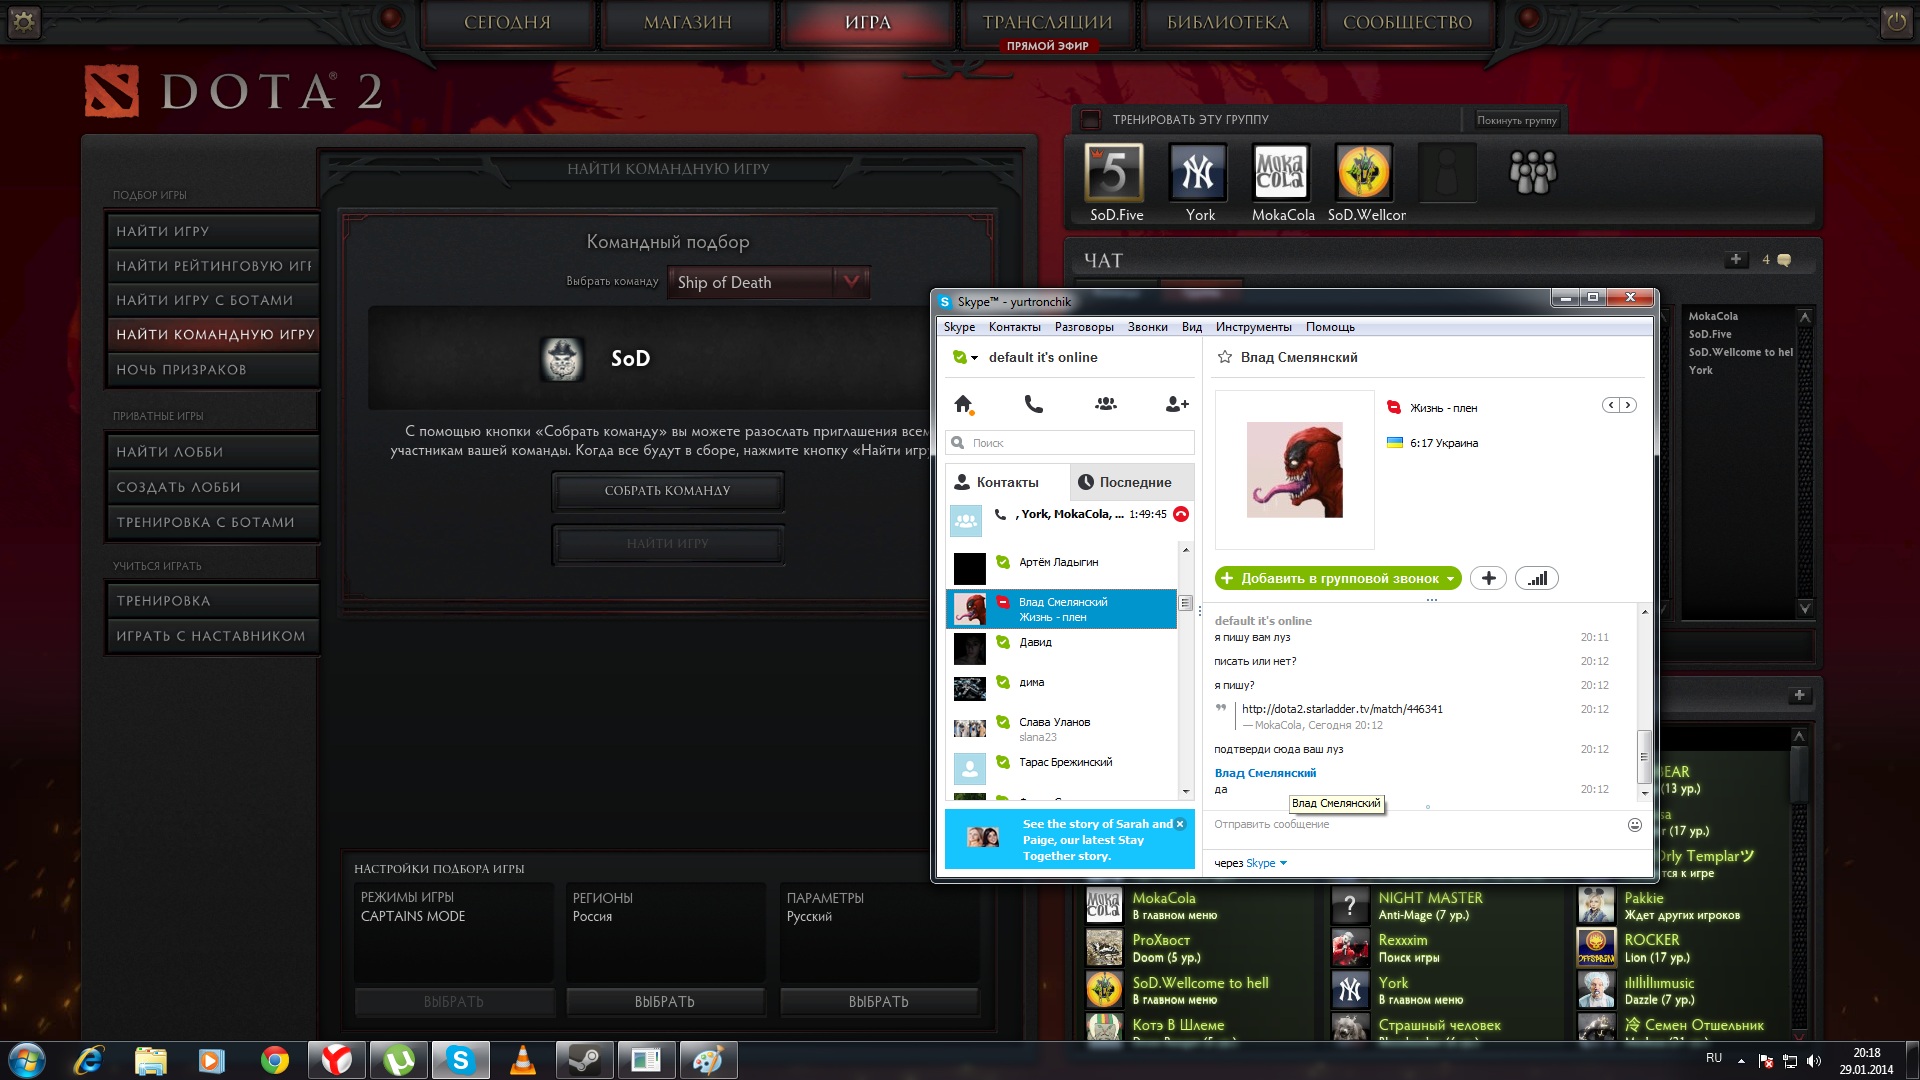Open Skype status dropdown arrow
Image resolution: width=1920 pixels, height=1080 pixels.
974,358
